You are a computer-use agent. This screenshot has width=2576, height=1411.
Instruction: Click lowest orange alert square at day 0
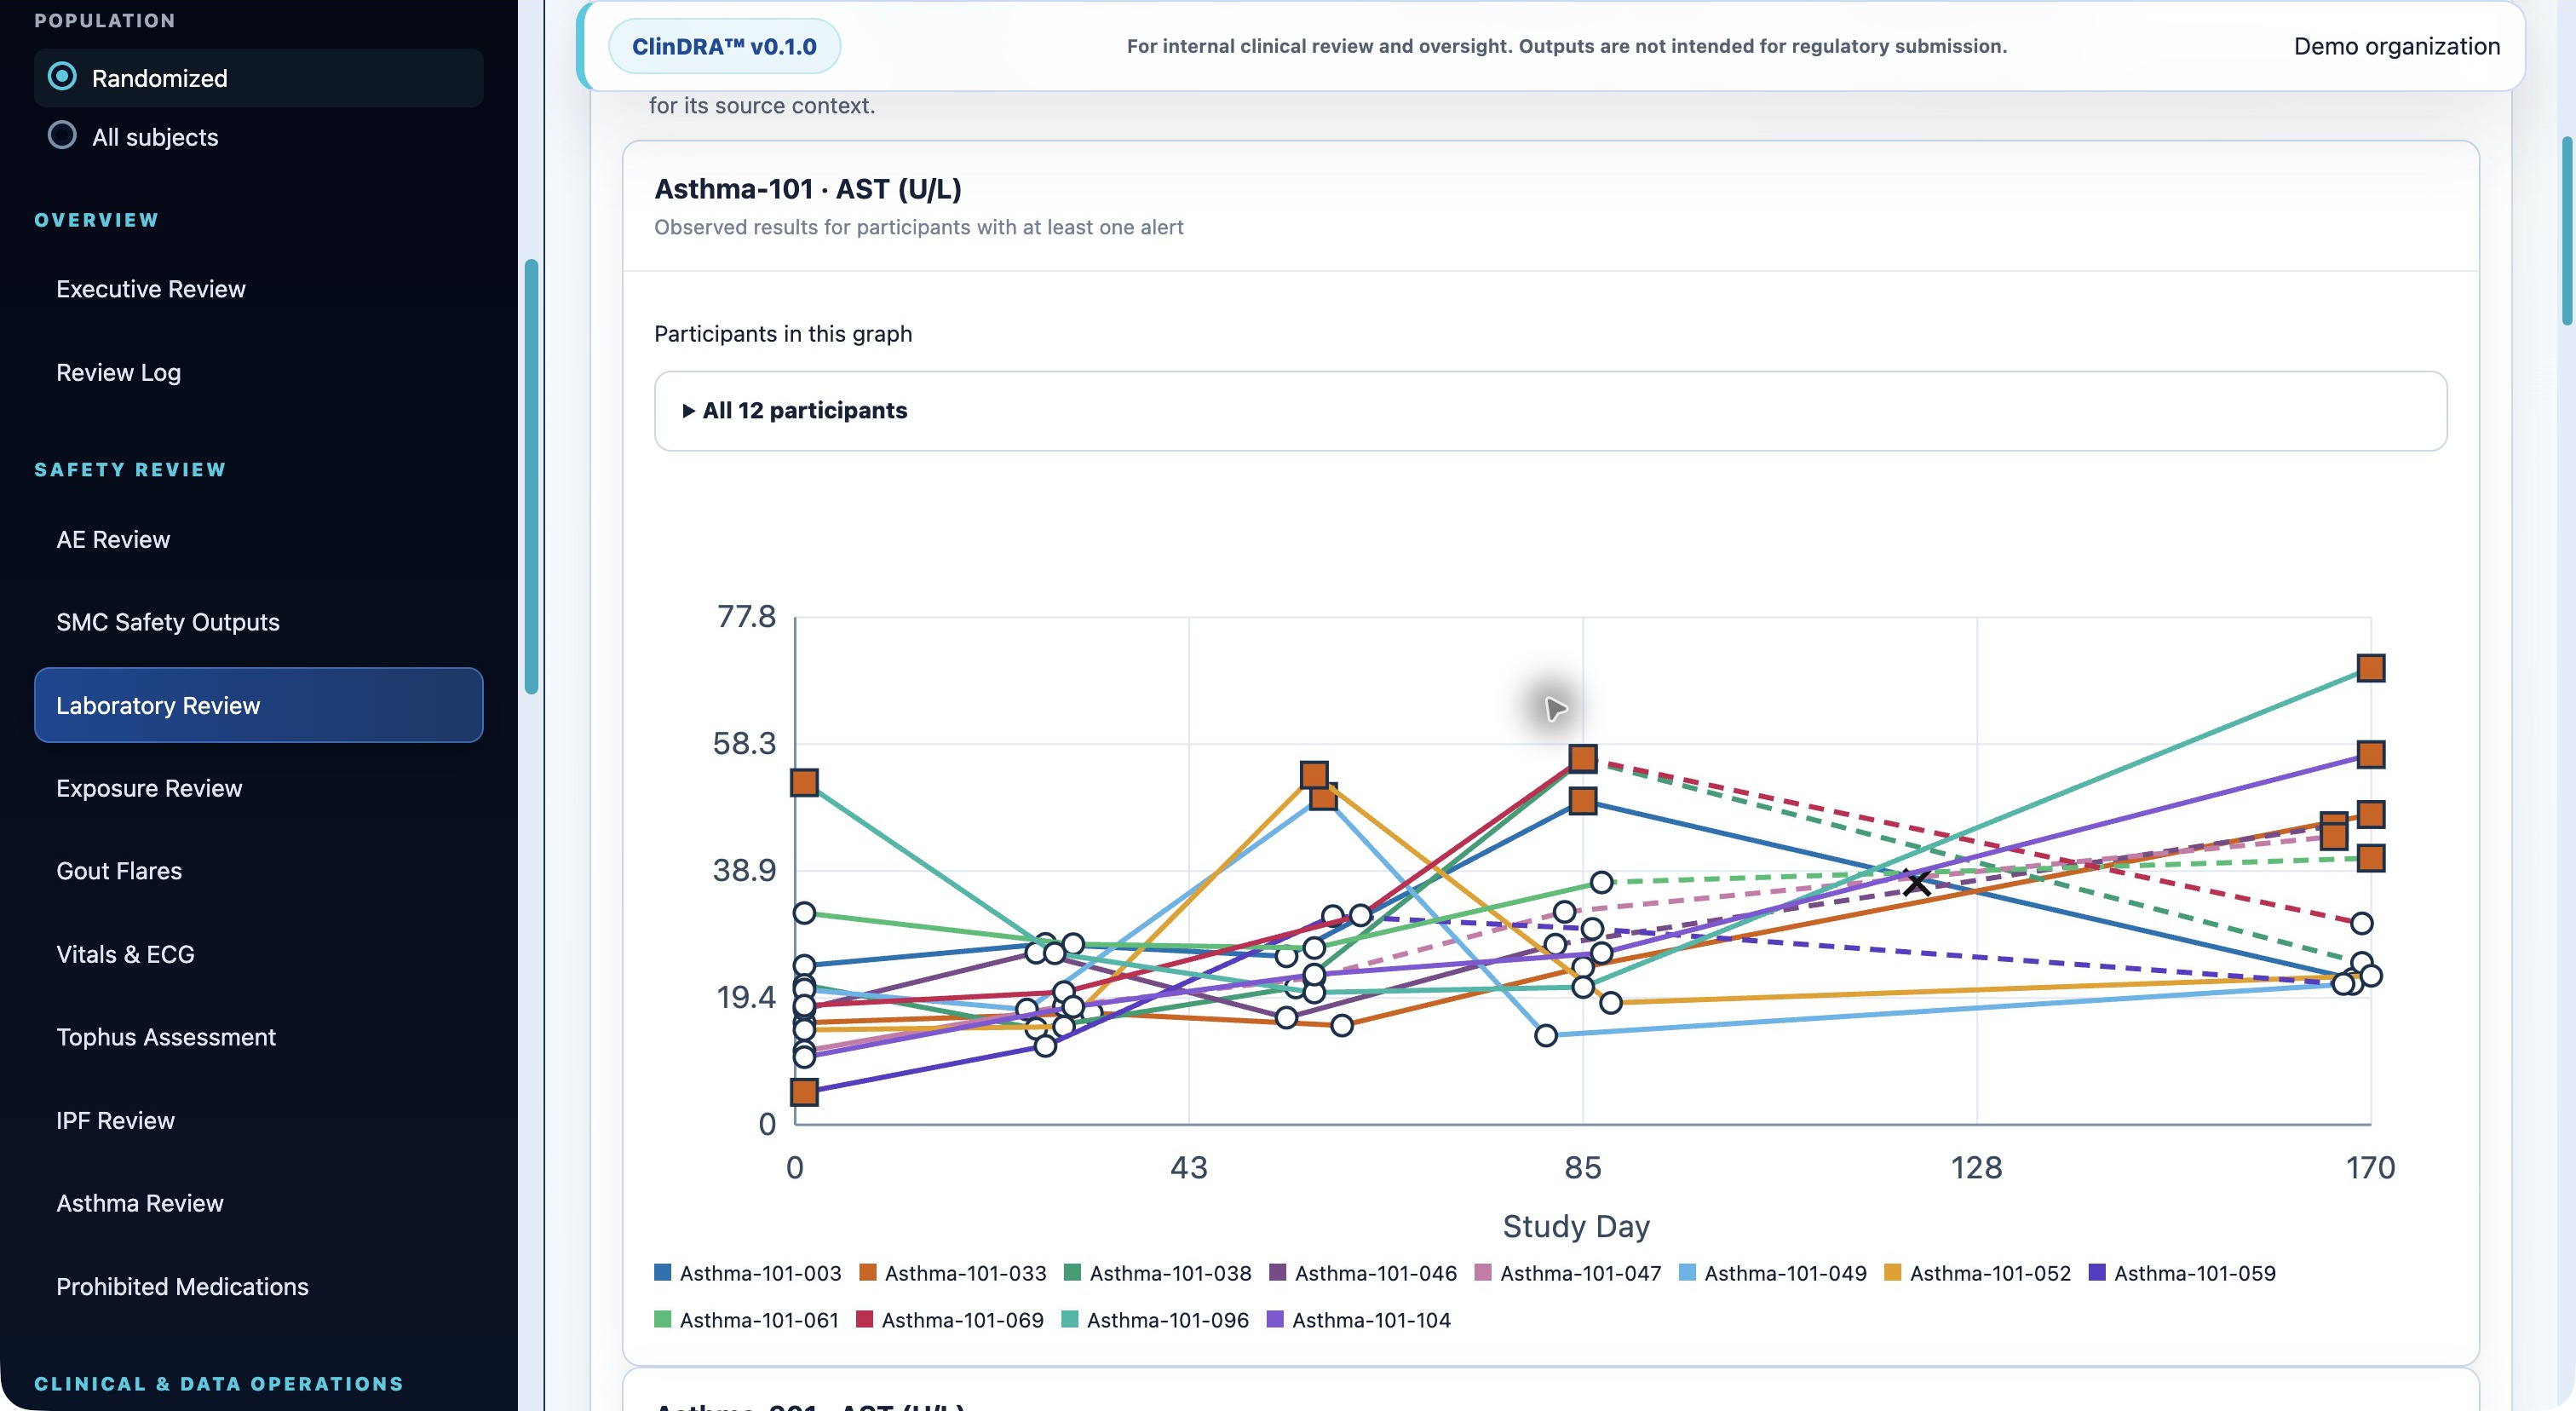pyautogui.click(x=804, y=1092)
